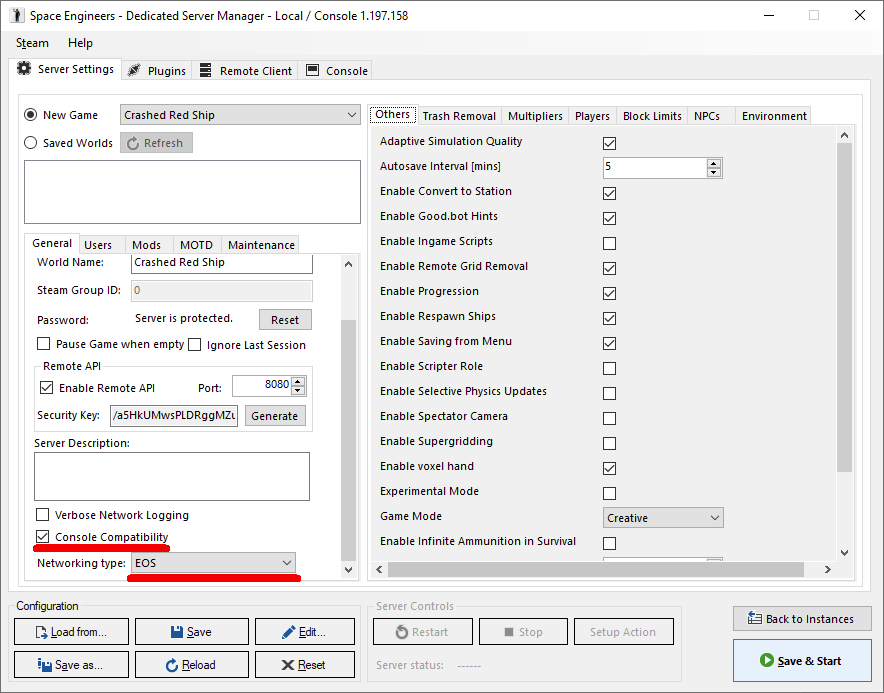Viewport: 884px width, 693px height.
Task: Click the Security Key text field
Action: [x=174, y=416]
